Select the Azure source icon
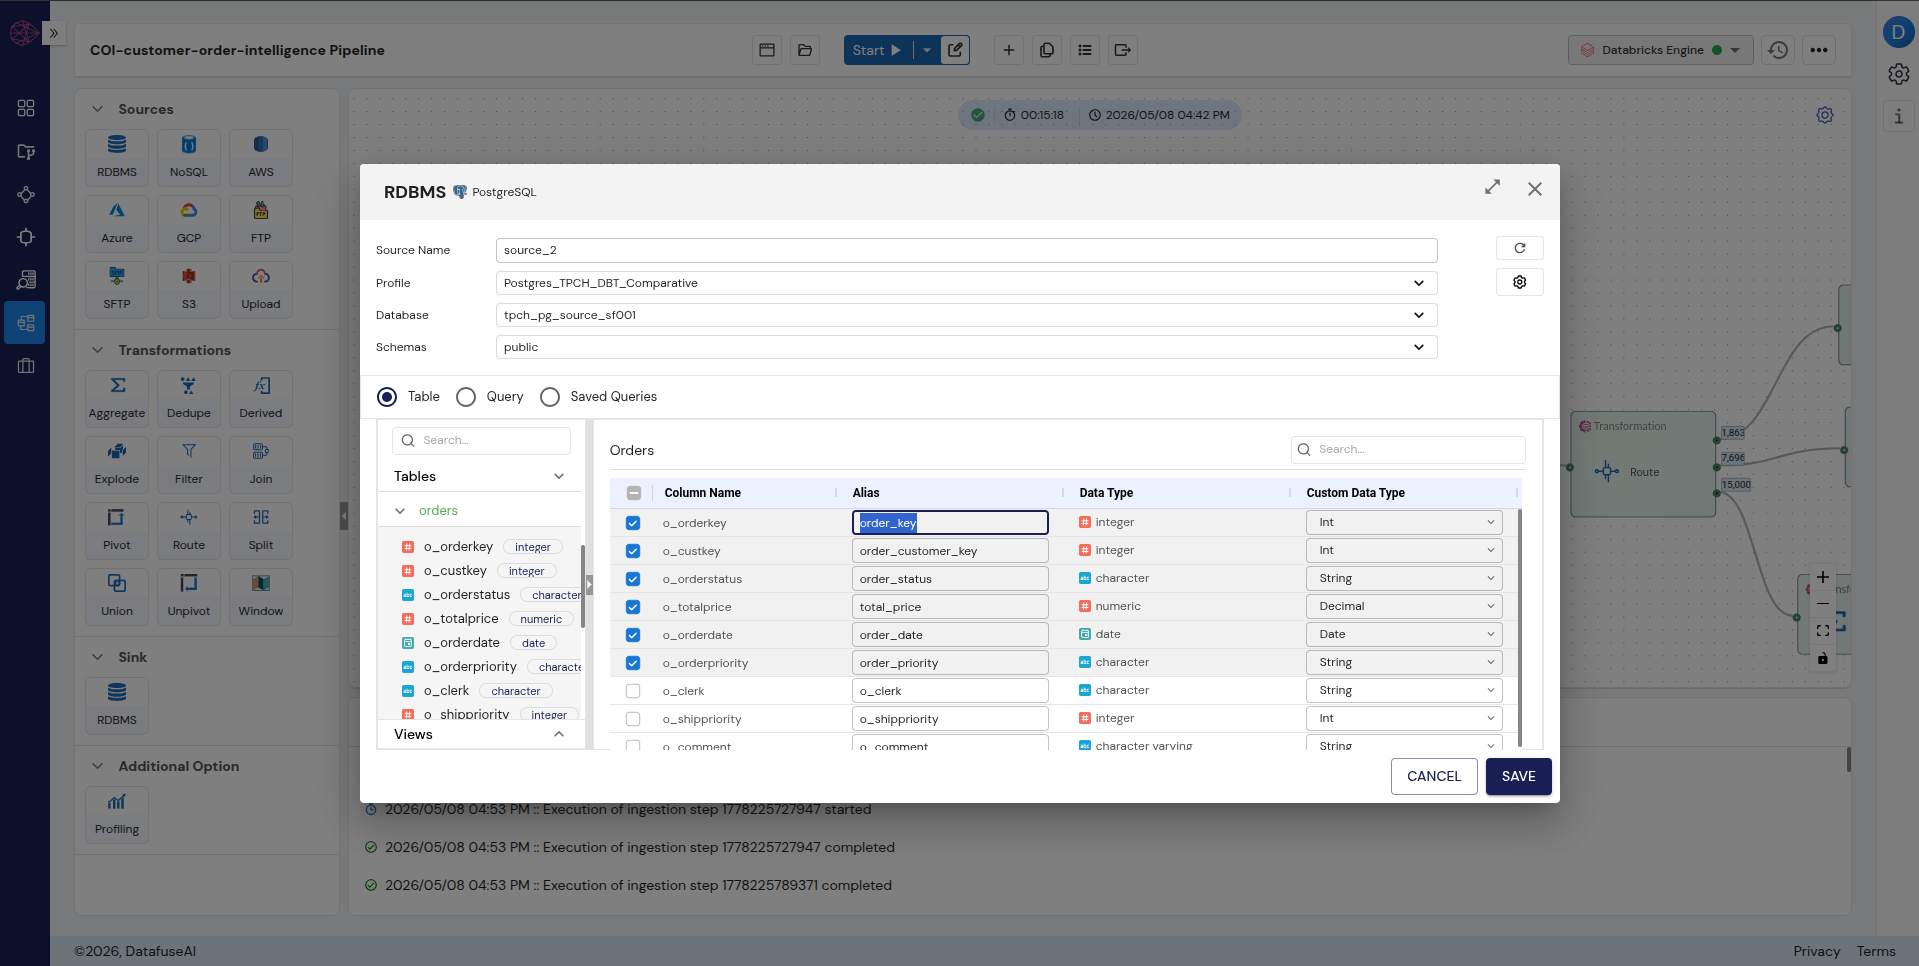Screen dimensions: 1919x966 (x=117, y=222)
